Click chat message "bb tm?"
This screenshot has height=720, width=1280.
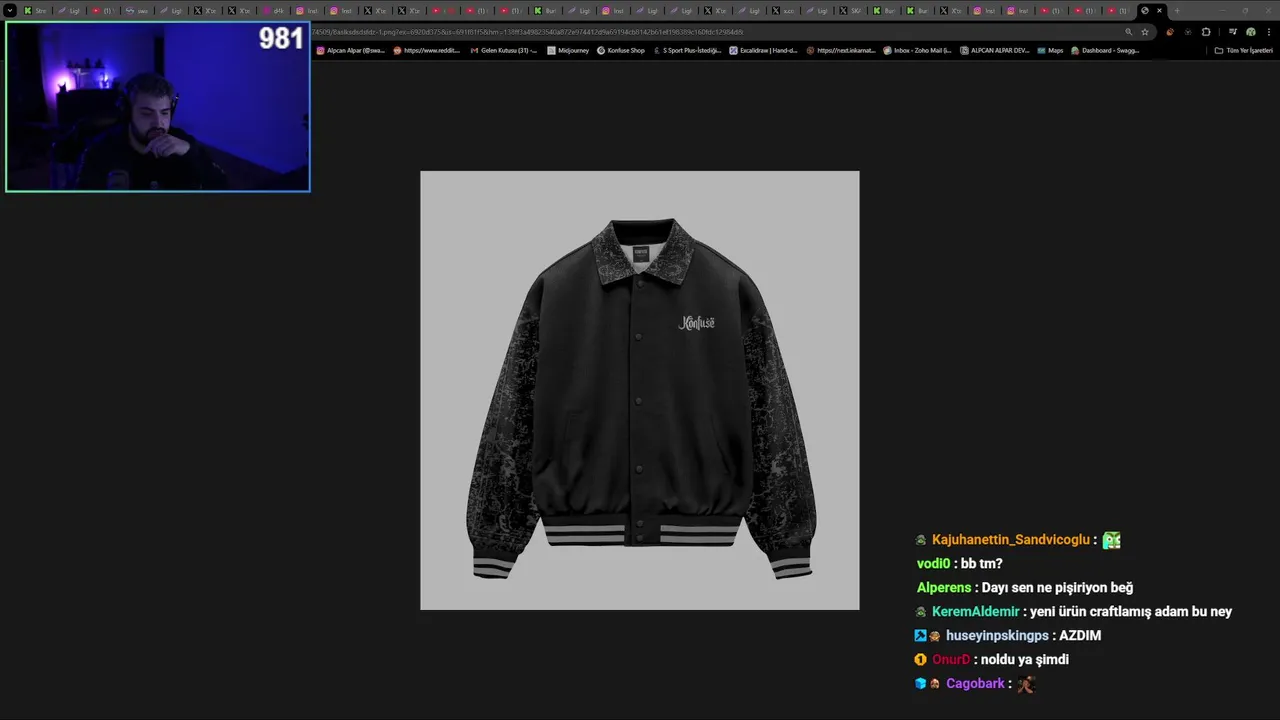tap(982, 564)
